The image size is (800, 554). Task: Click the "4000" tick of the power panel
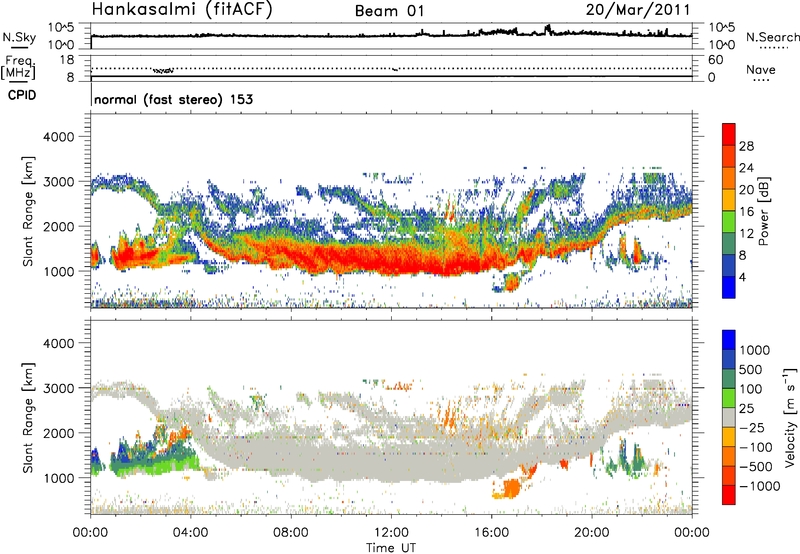(59, 137)
